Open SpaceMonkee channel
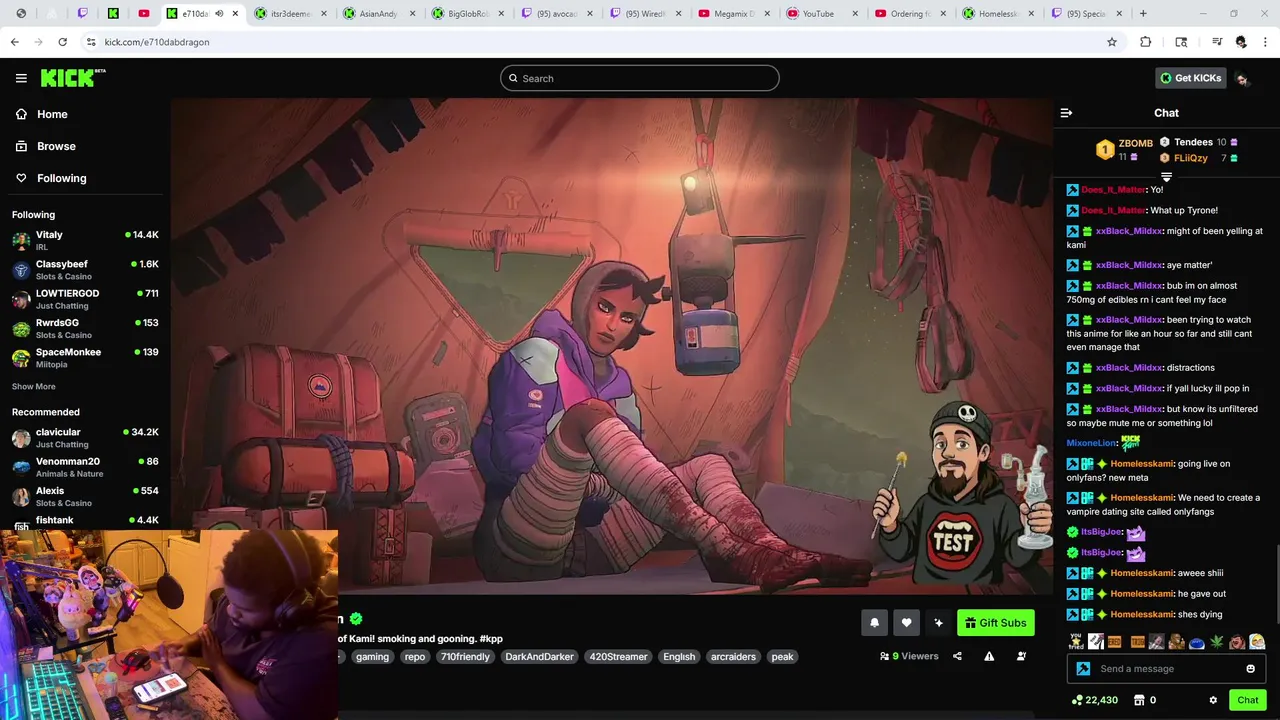 click(85, 358)
